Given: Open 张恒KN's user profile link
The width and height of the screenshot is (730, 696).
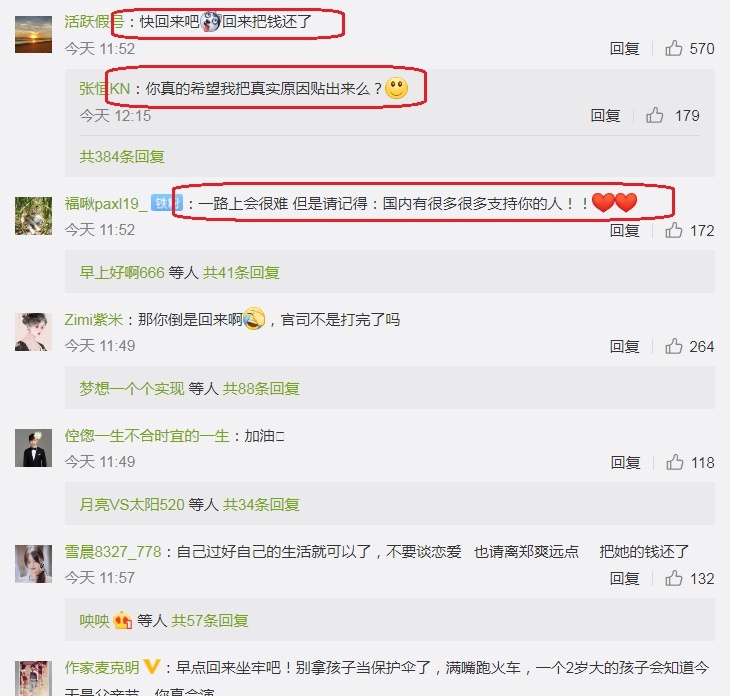Looking at the screenshot, I should coord(104,88).
